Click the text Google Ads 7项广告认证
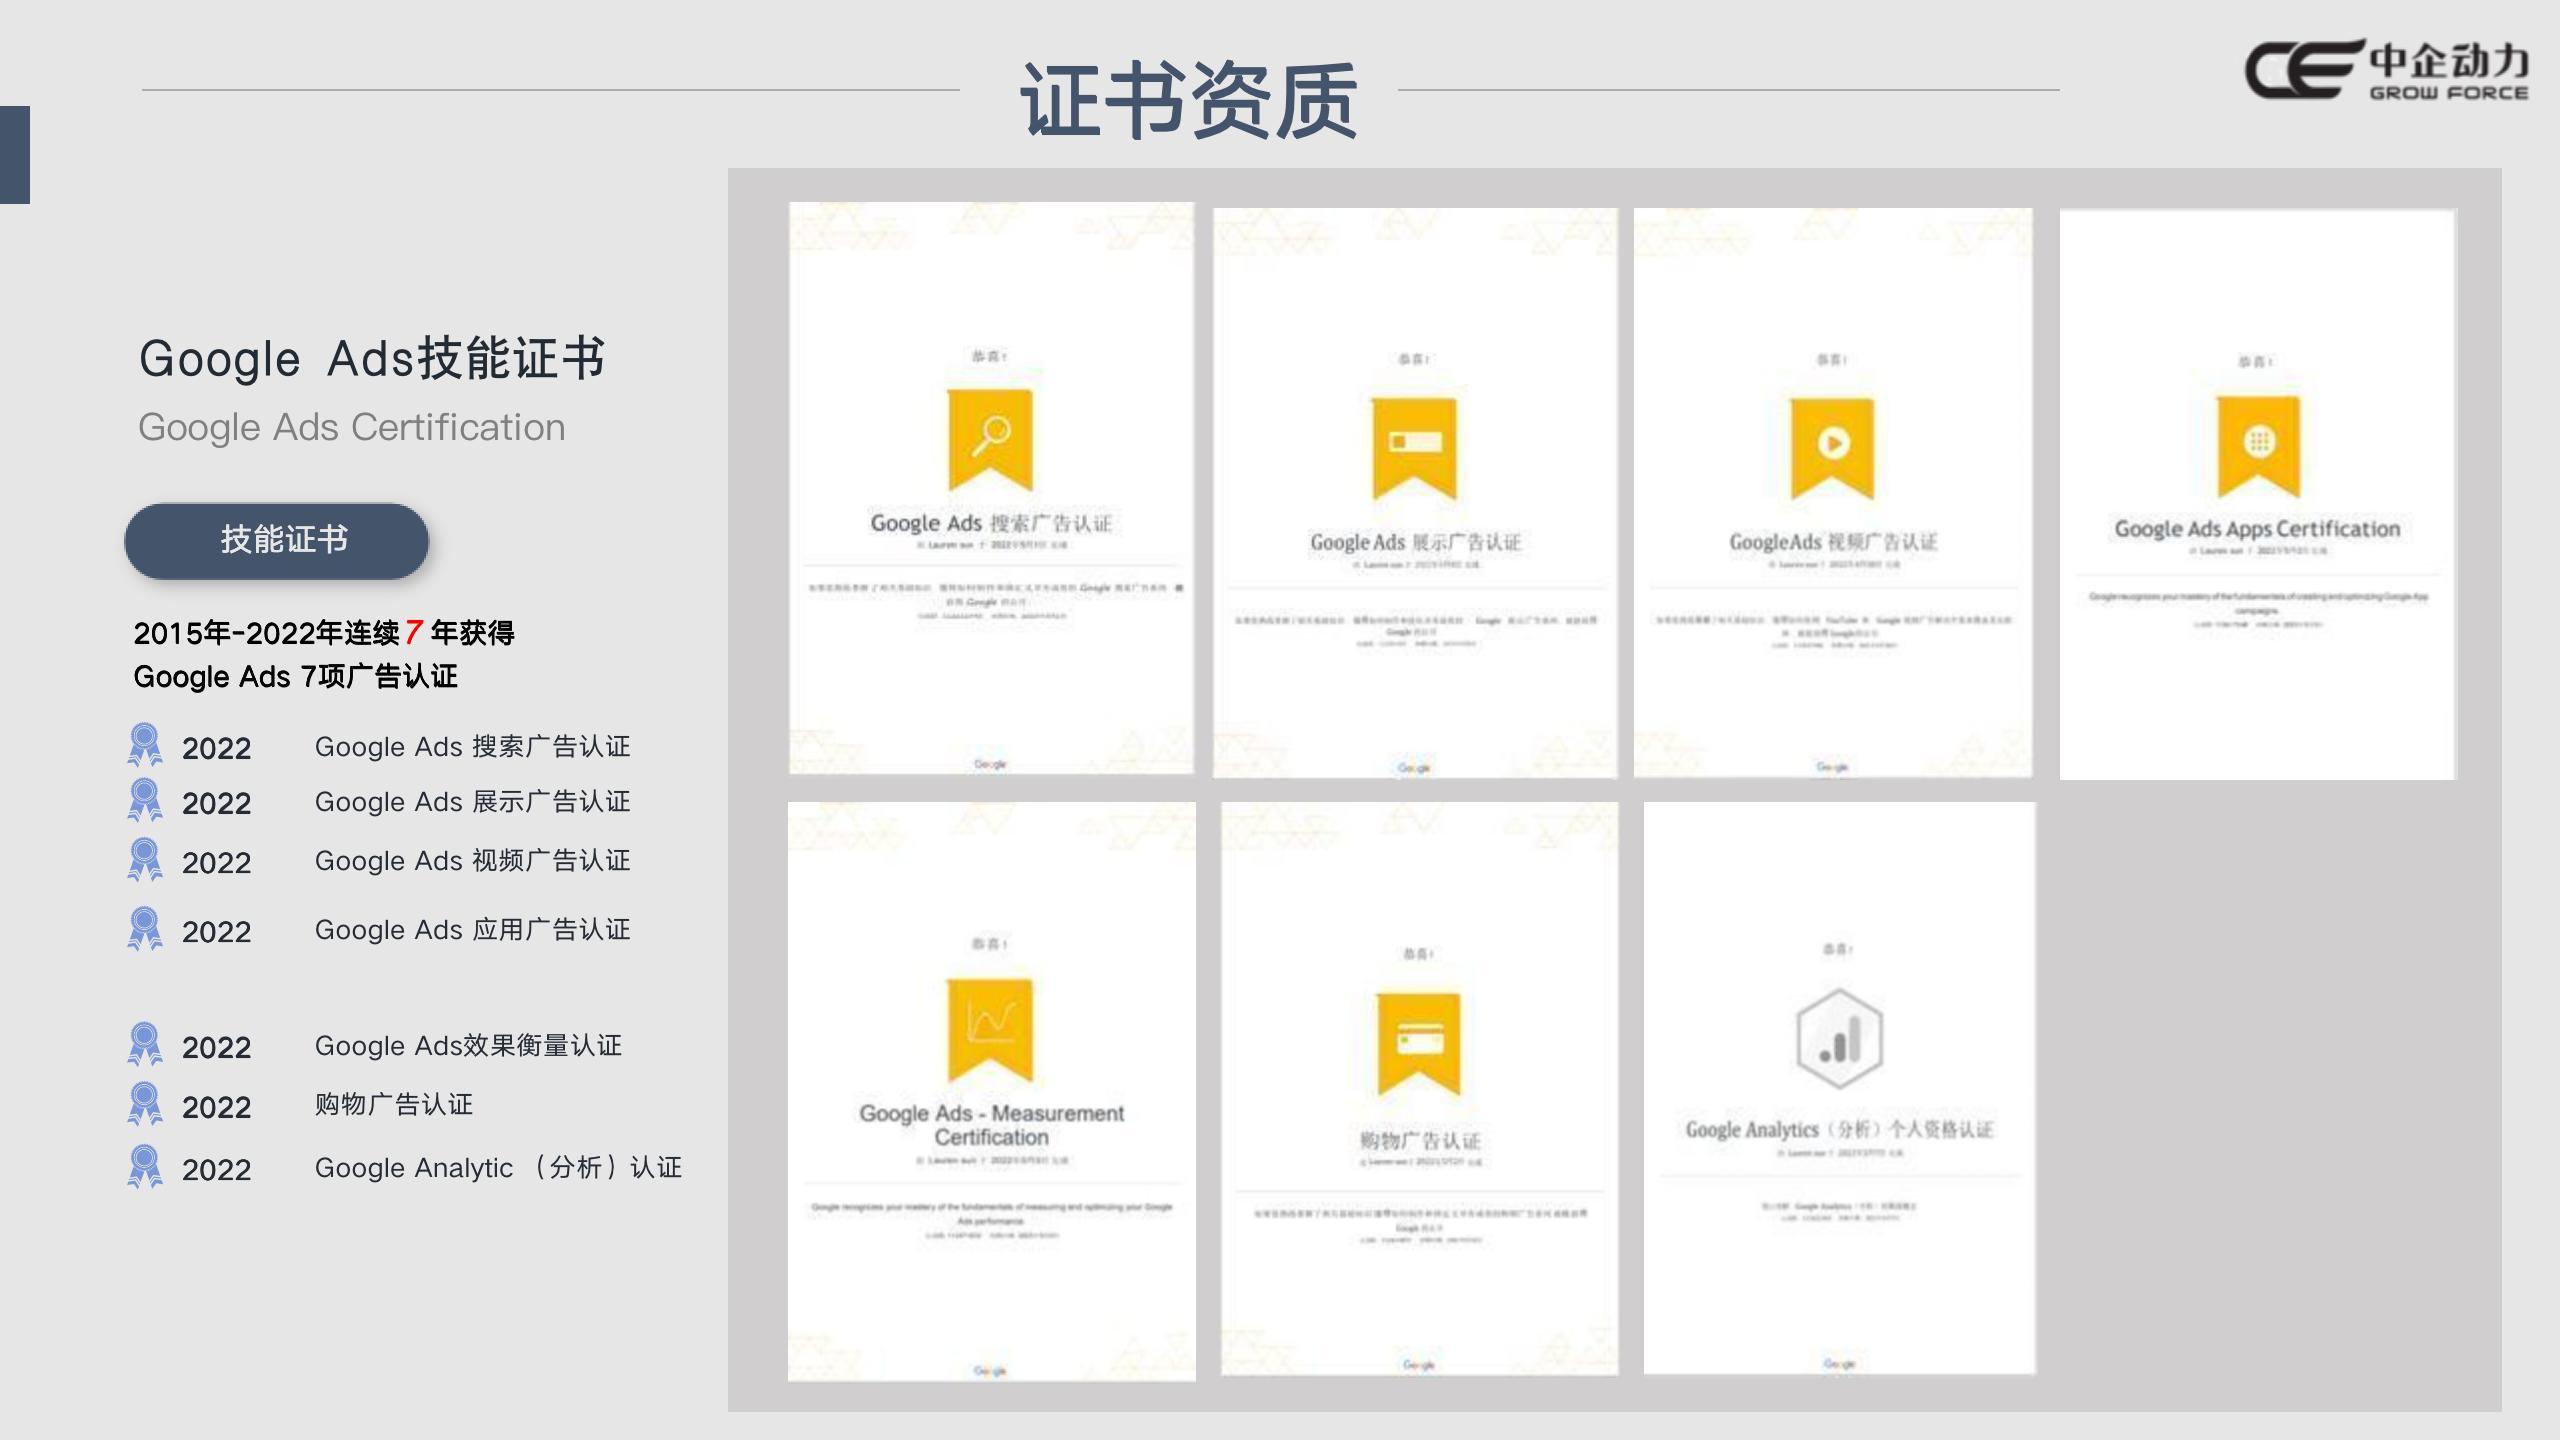2560x1440 pixels. click(x=295, y=677)
